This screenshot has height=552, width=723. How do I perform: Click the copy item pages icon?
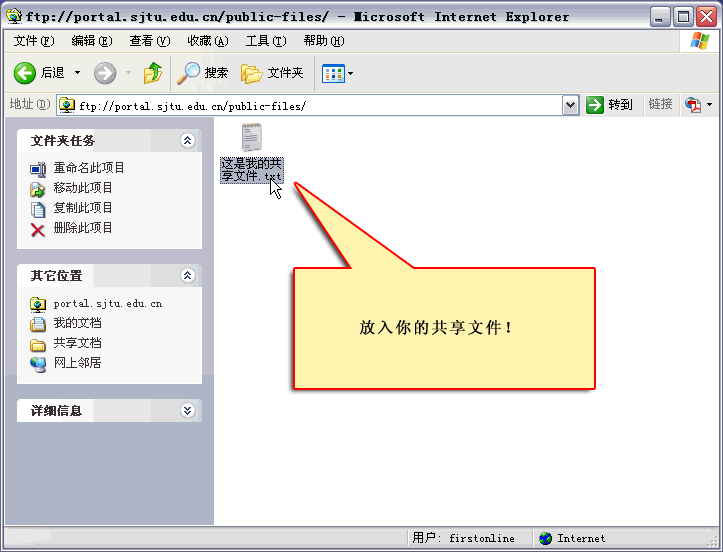click(x=38, y=209)
